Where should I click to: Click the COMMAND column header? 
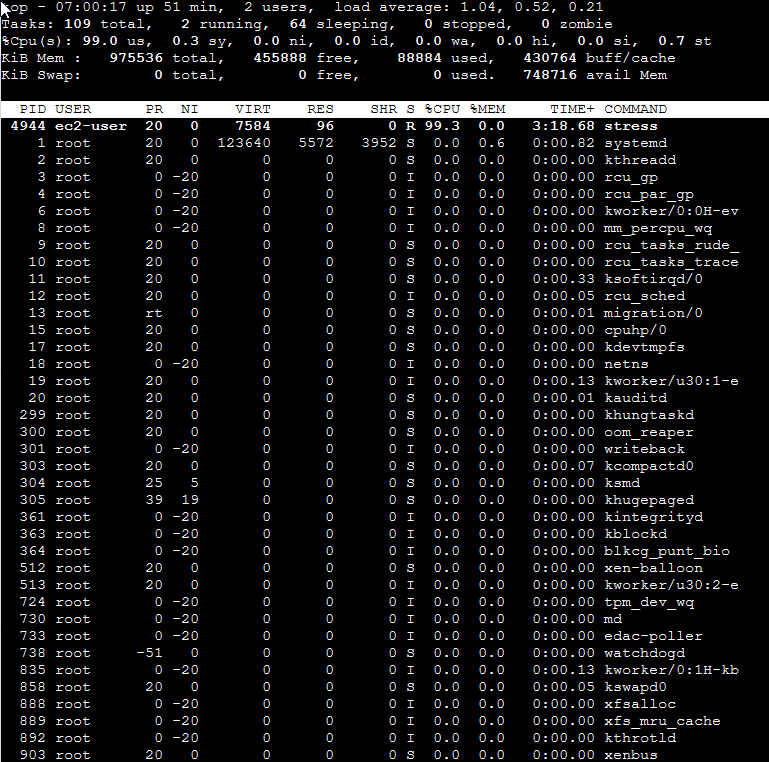tap(636, 109)
